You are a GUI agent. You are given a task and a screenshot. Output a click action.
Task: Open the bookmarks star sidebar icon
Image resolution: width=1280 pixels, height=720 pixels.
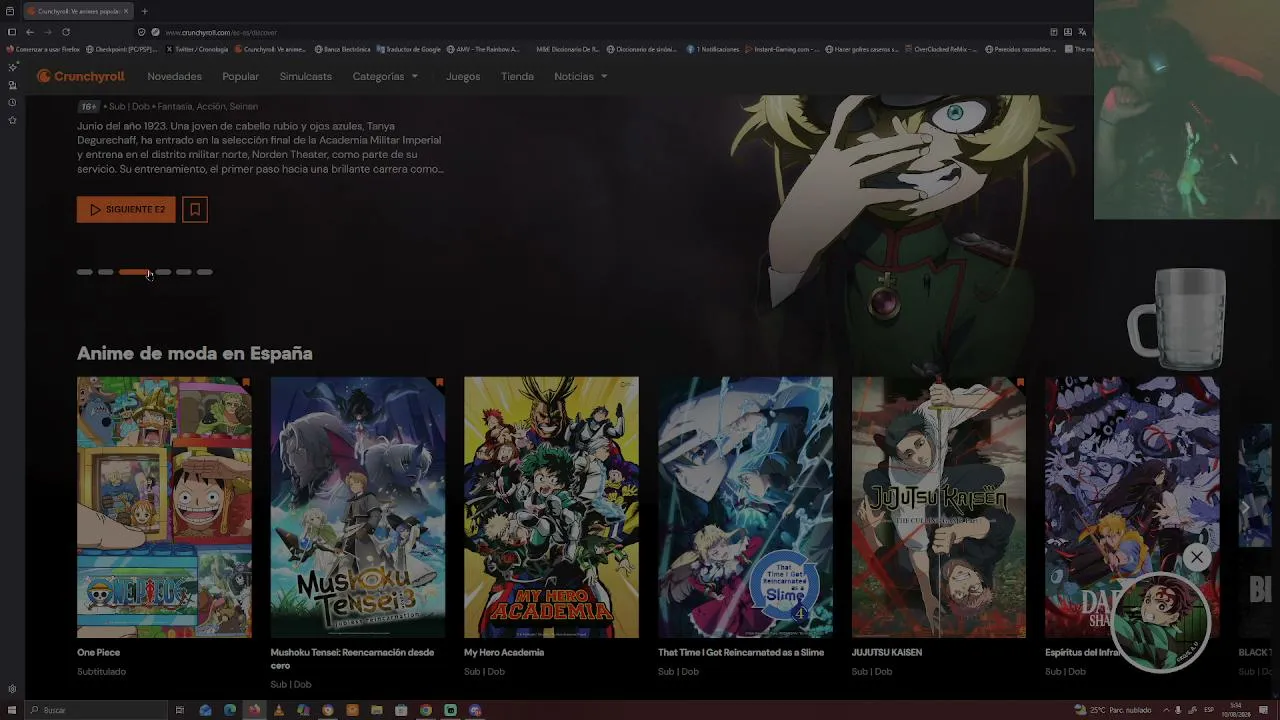[12, 121]
